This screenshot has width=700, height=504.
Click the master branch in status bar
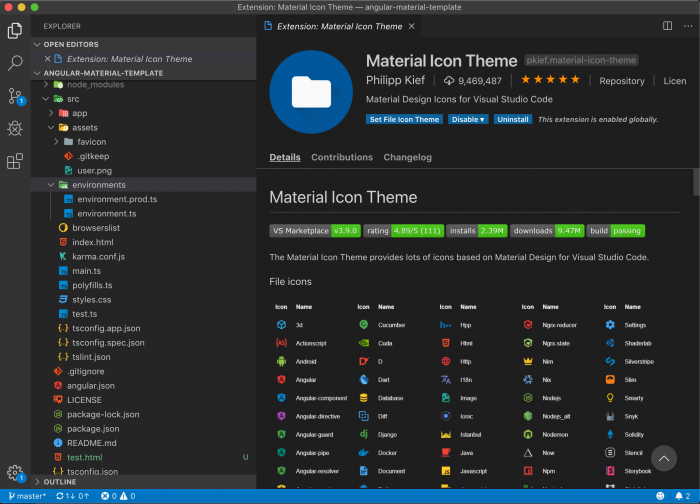coord(27,496)
